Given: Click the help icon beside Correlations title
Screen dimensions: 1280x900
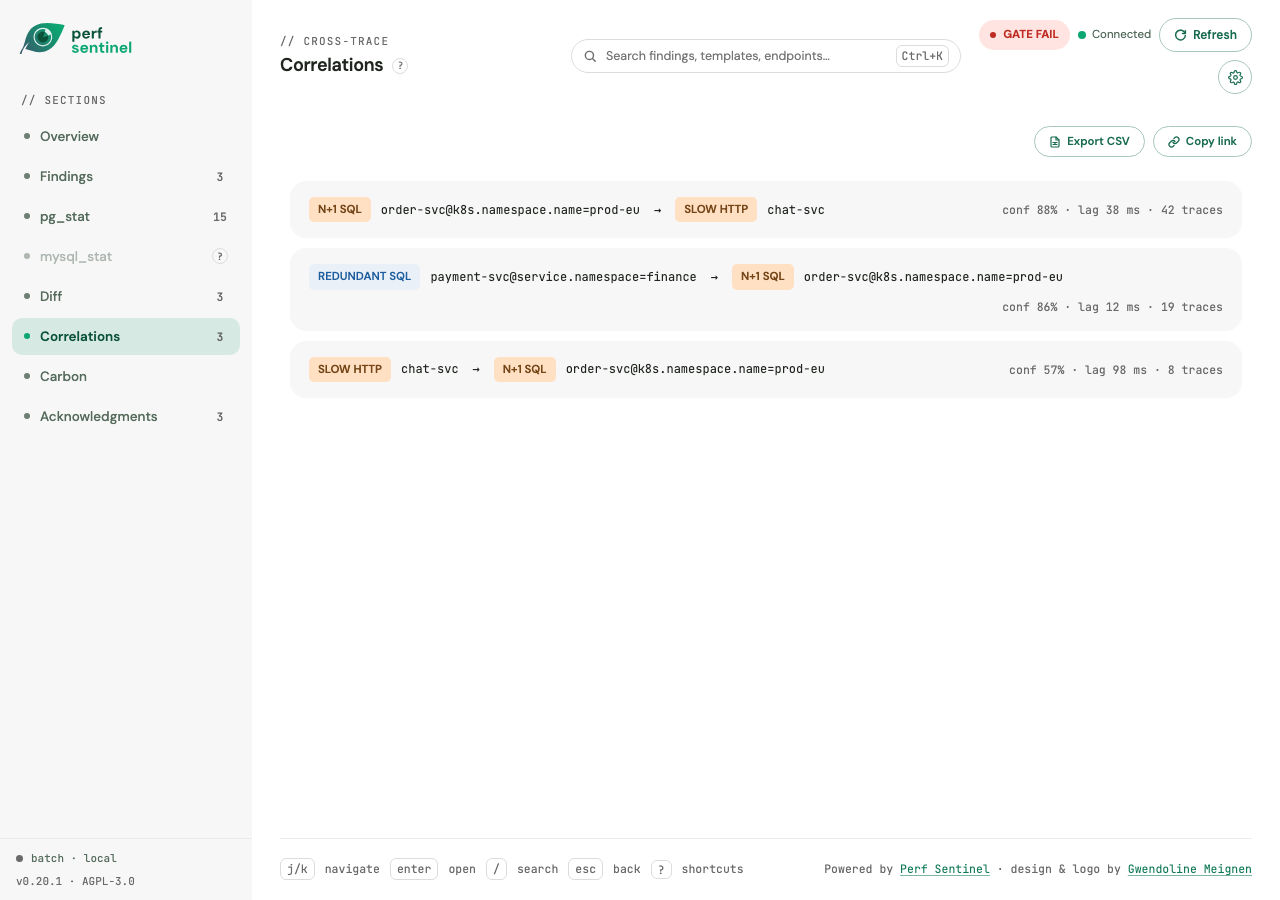Looking at the screenshot, I should pyautogui.click(x=400, y=66).
